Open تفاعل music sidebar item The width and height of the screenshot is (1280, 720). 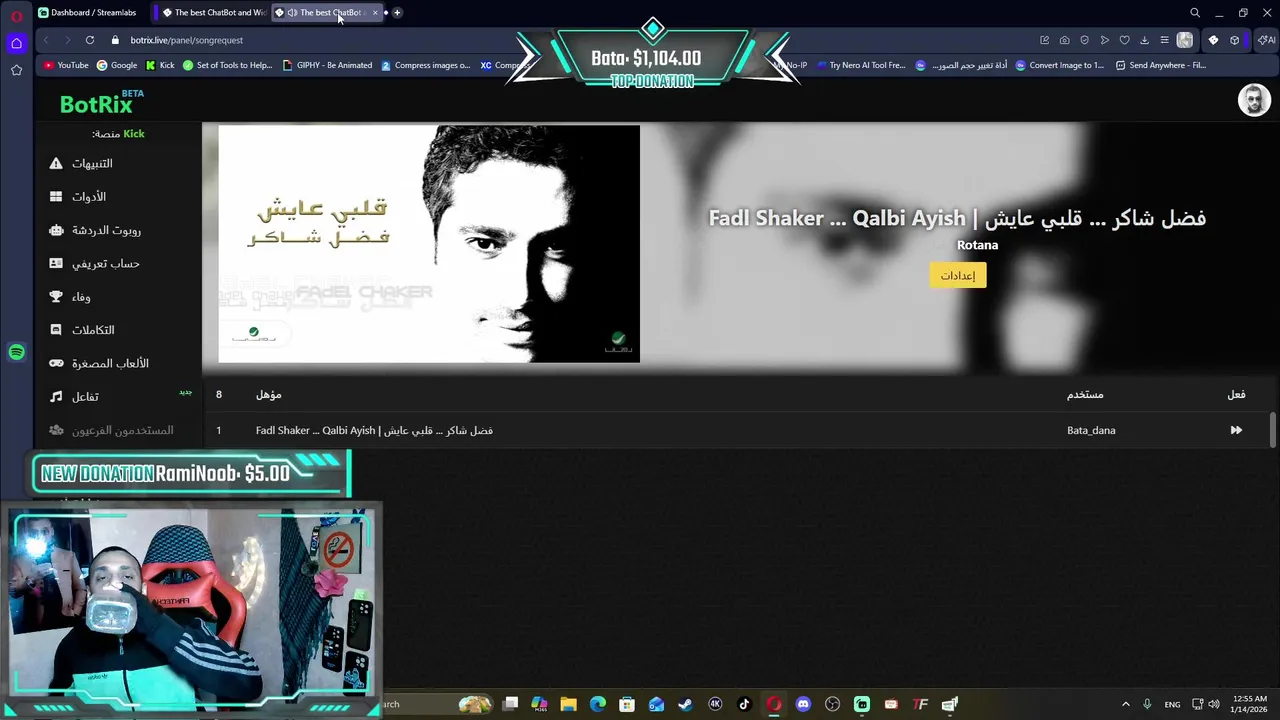tap(85, 397)
